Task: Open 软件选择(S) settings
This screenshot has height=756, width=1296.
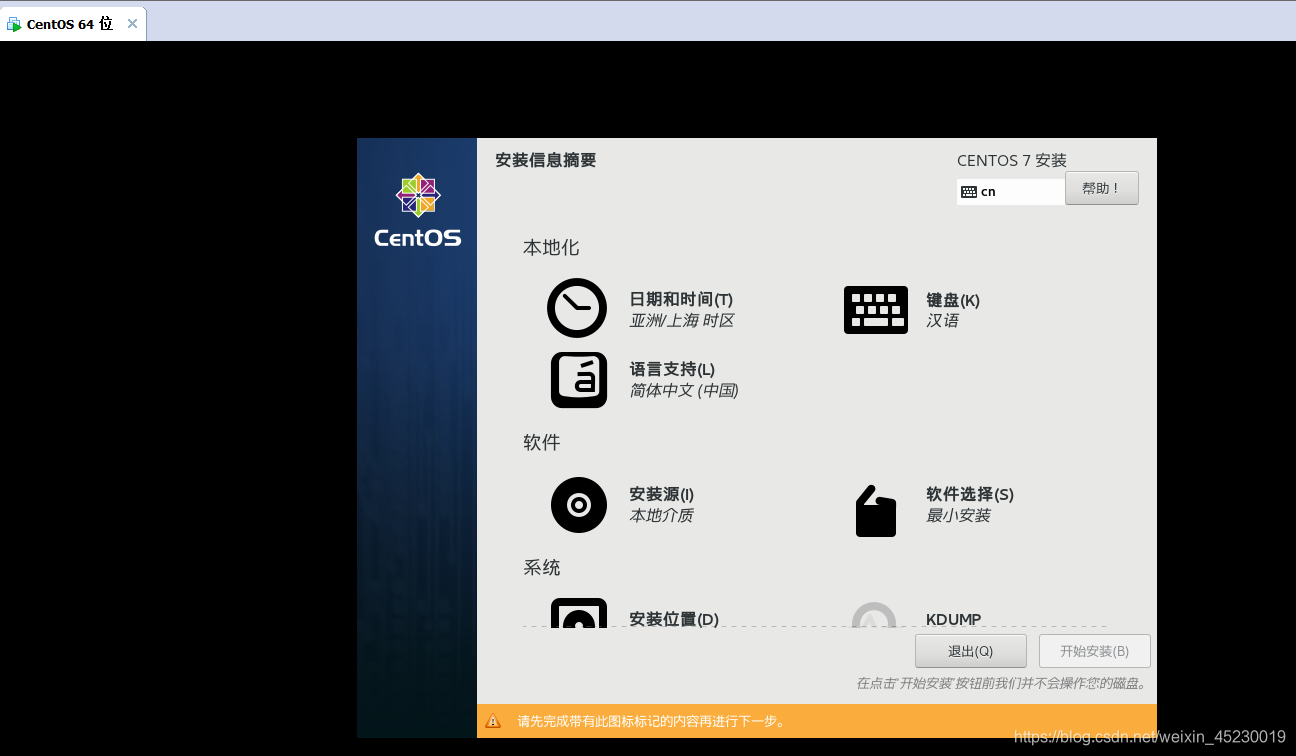Action: [970, 494]
